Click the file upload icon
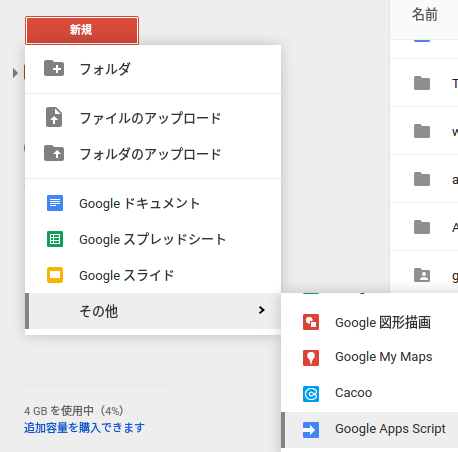This screenshot has width=458, height=452. click(x=54, y=117)
